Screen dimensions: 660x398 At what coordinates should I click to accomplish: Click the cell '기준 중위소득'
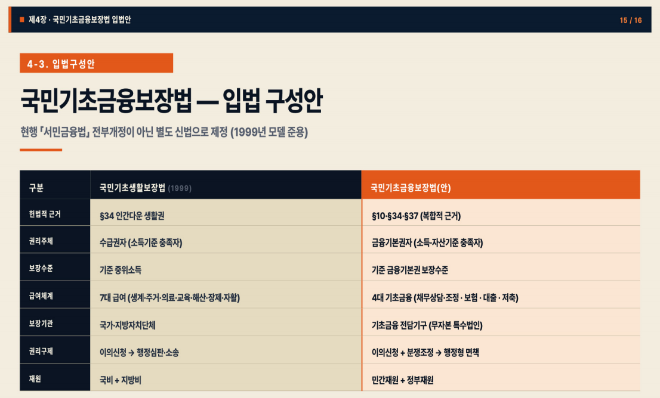coord(226,267)
